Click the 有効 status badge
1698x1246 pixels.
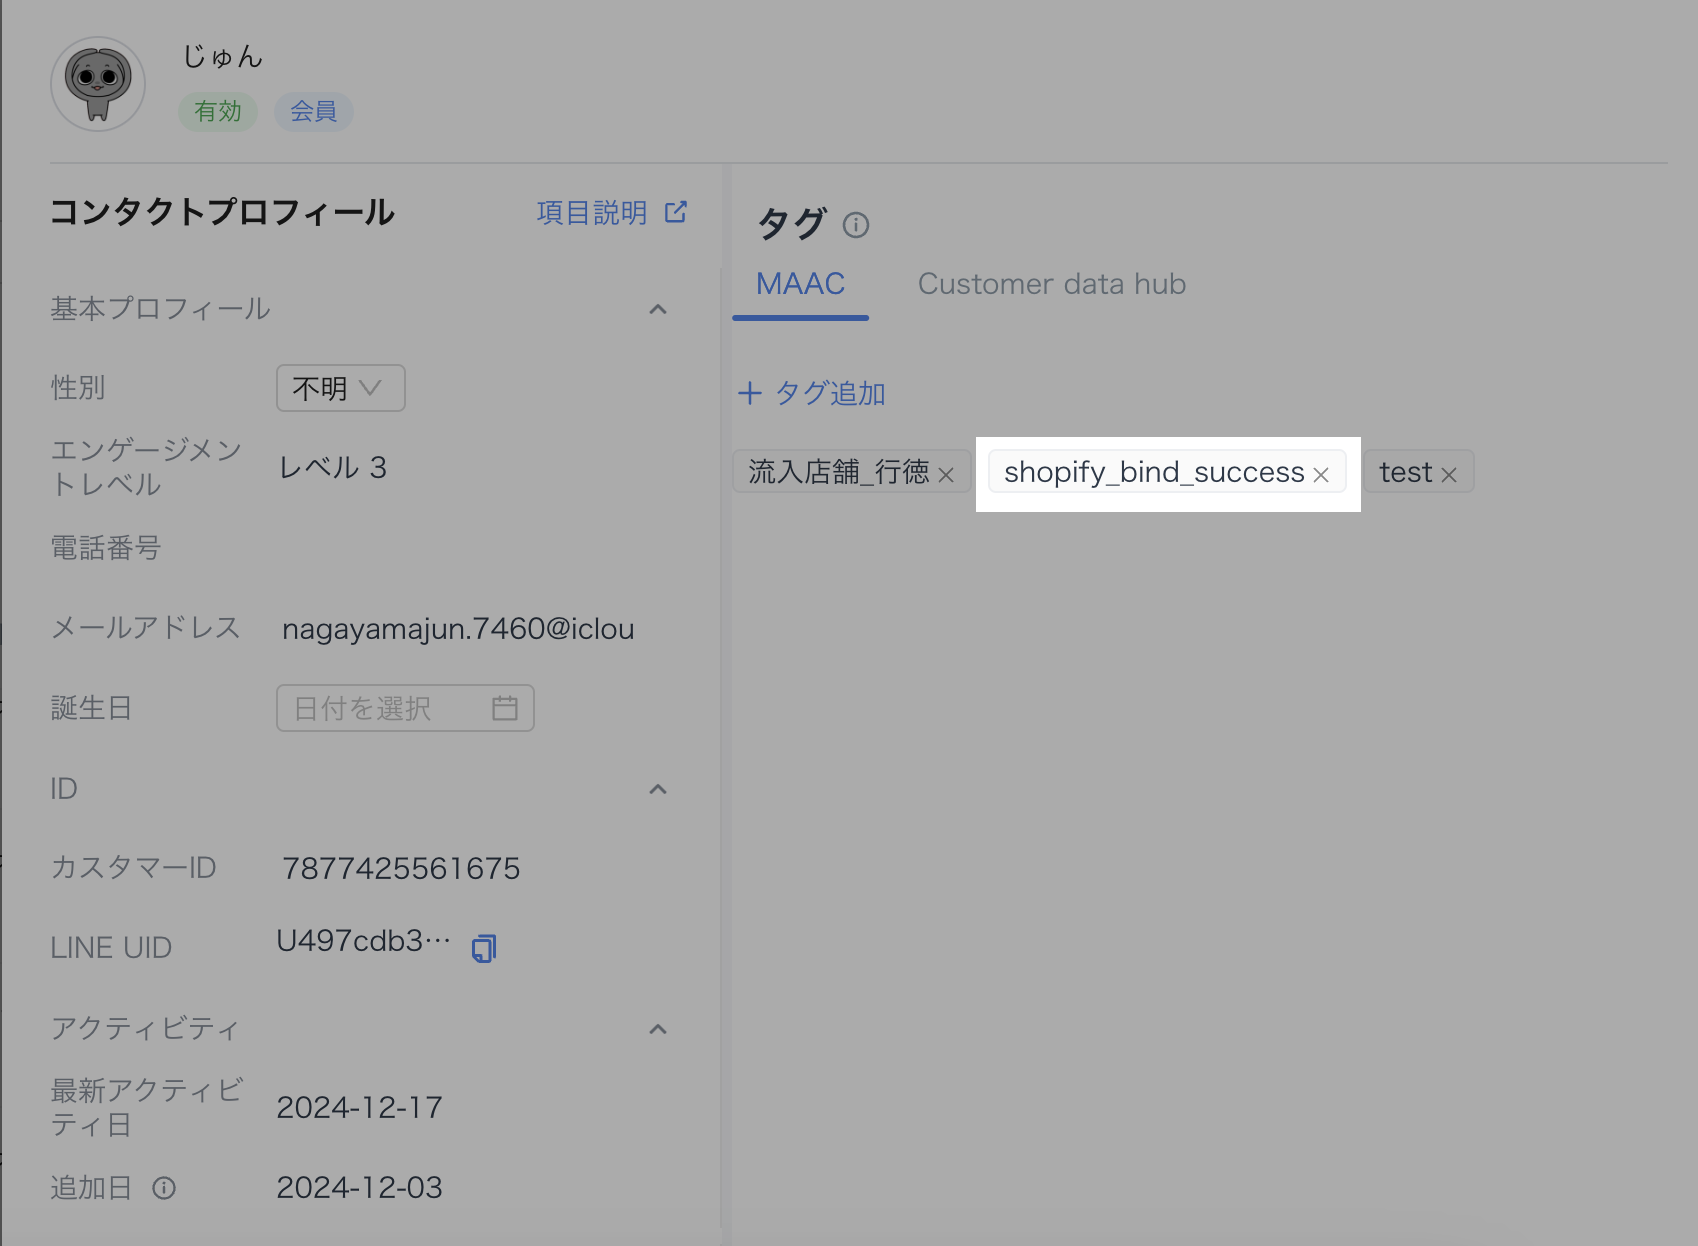[x=218, y=111]
